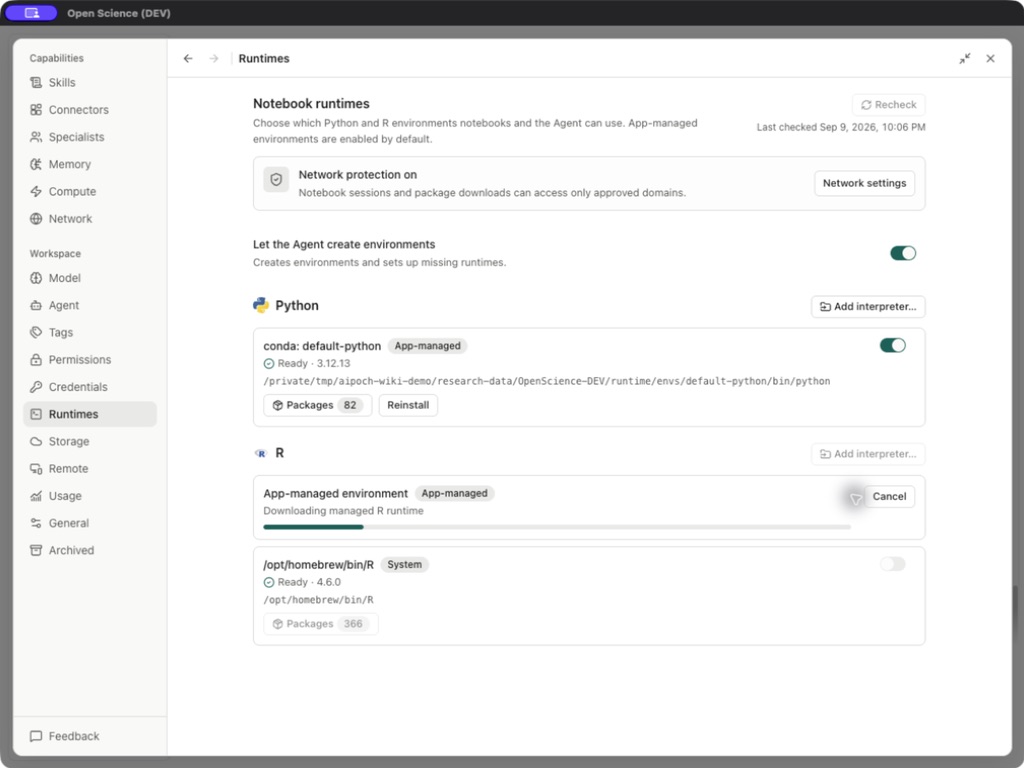This screenshot has width=1024, height=768.
Task: Click Add interpreter for R
Action: (x=868, y=454)
